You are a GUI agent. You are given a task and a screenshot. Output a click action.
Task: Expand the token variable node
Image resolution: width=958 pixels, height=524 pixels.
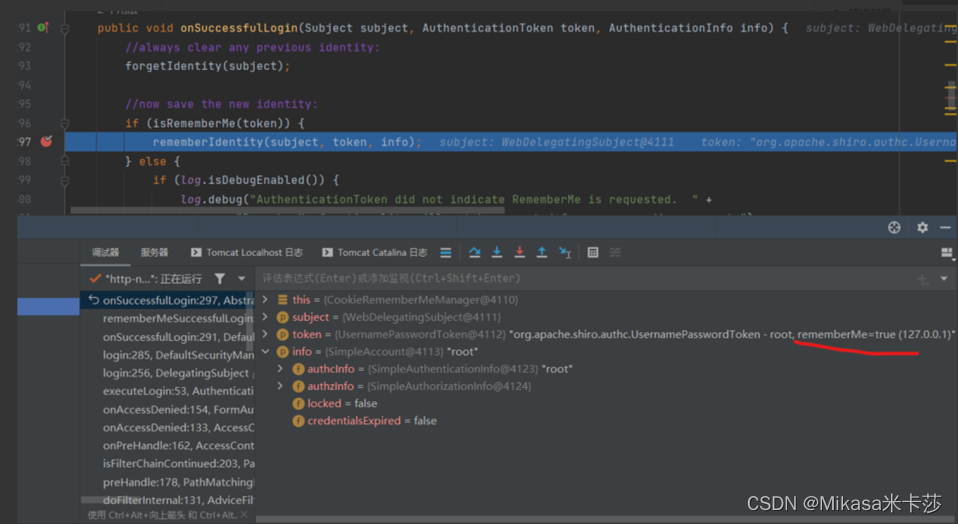tap(265, 334)
